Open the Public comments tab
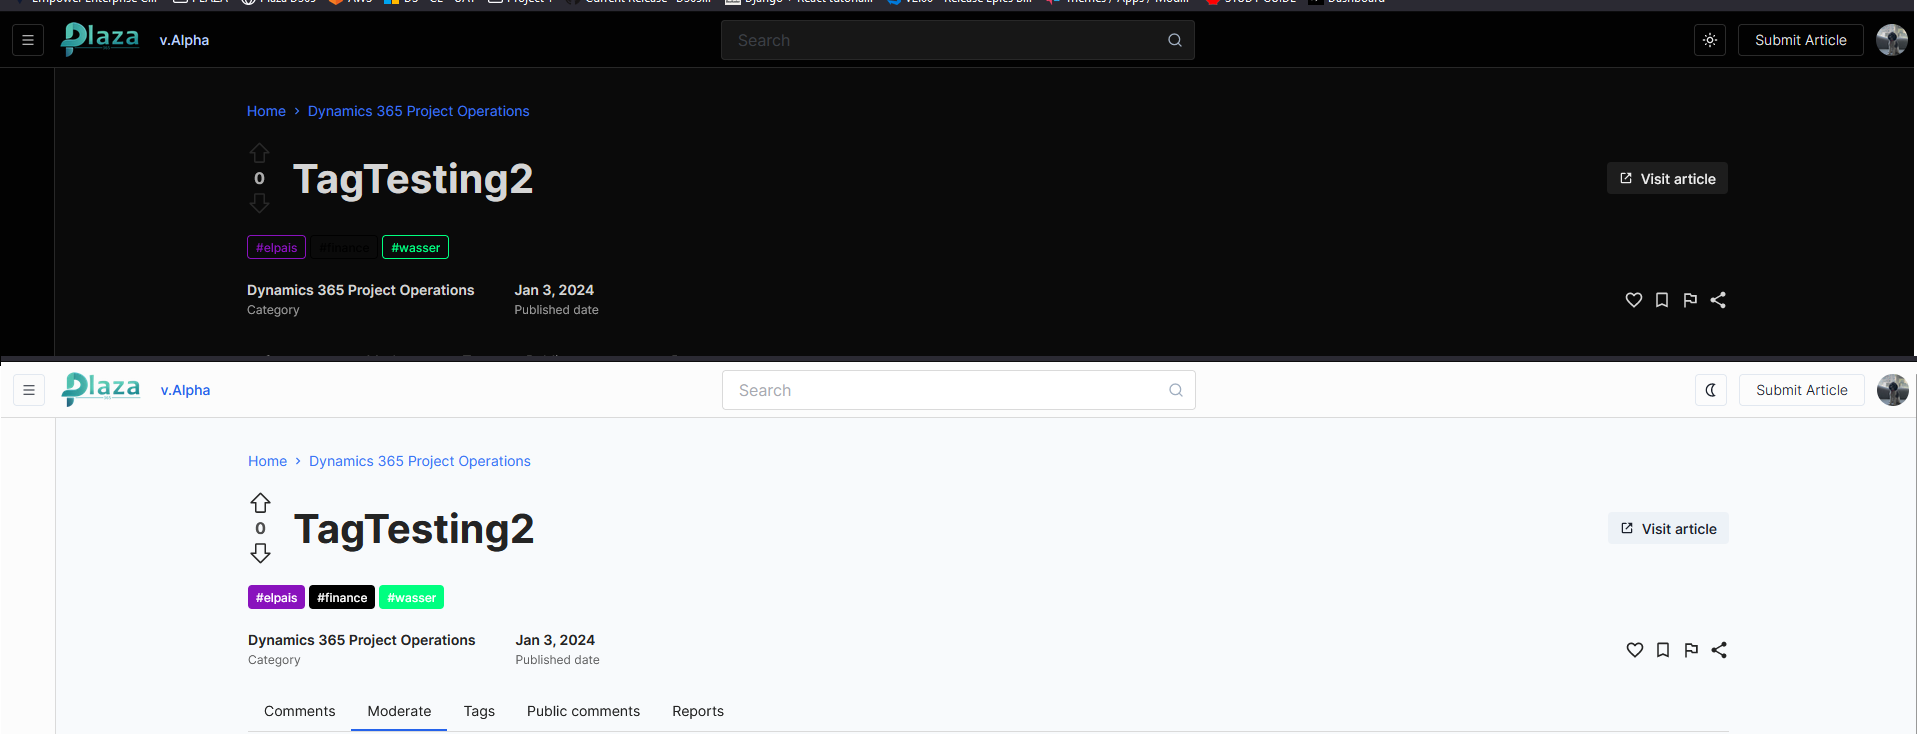The width and height of the screenshot is (1917, 734). click(583, 711)
